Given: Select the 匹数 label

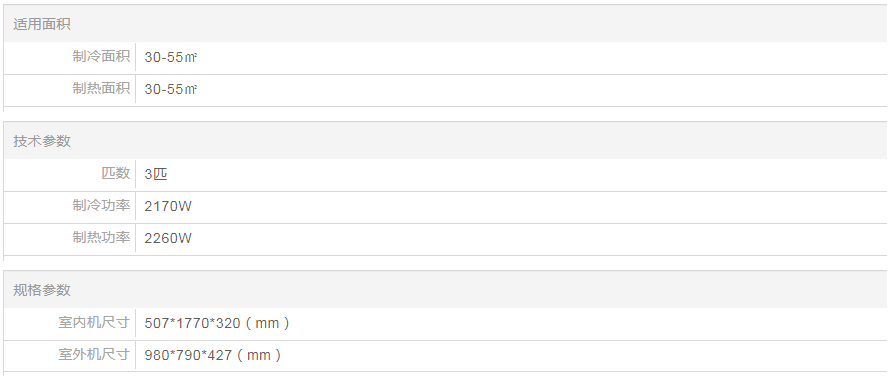Looking at the screenshot, I should [x=116, y=173].
